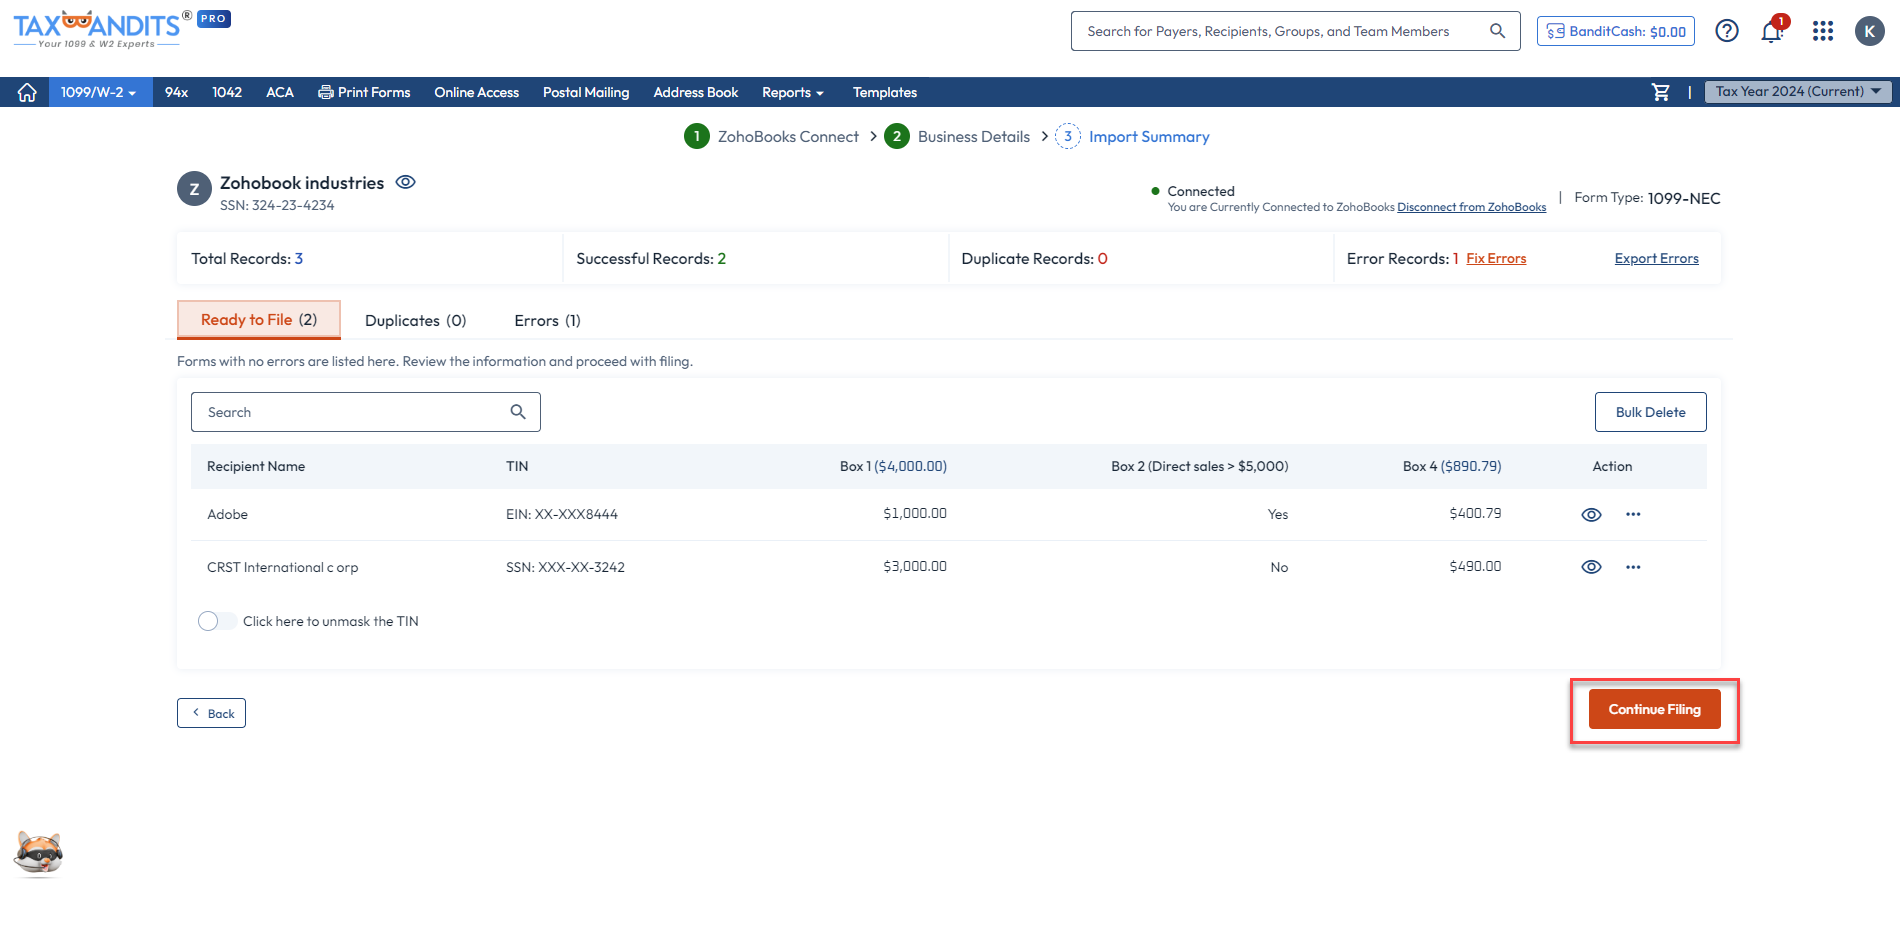
Task: Open the notifications bell
Action: (x=1772, y=31)
